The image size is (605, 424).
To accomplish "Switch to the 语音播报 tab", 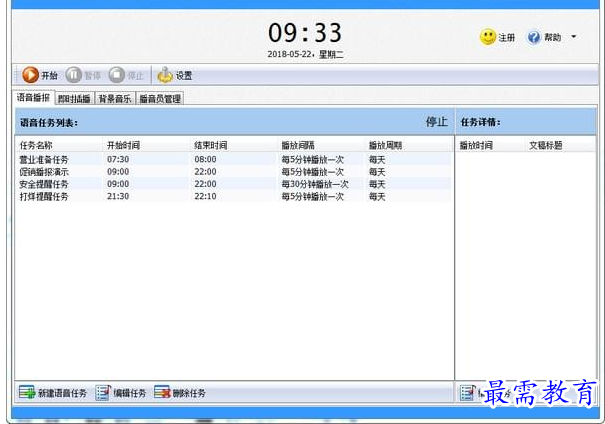I will click(x=33, y=98).
